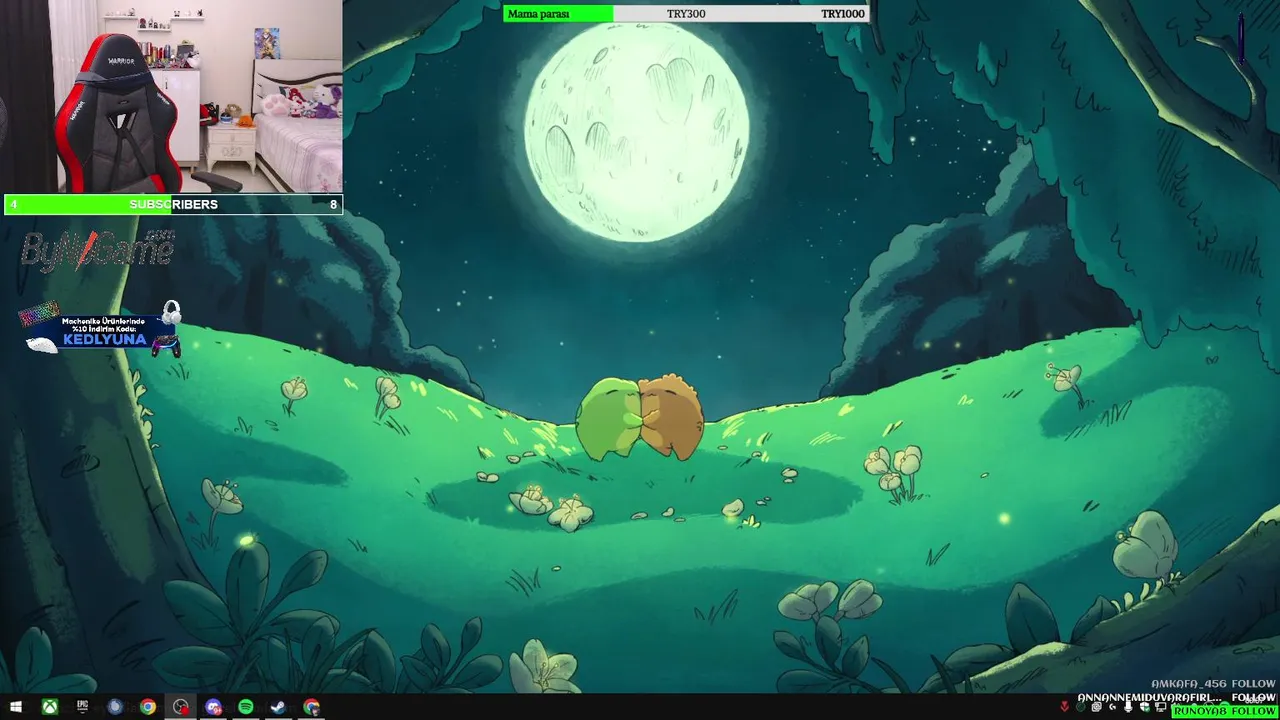Open Logitech G HUB tray icon
The image size is (1280, 720).
(x=1113, y=707)
